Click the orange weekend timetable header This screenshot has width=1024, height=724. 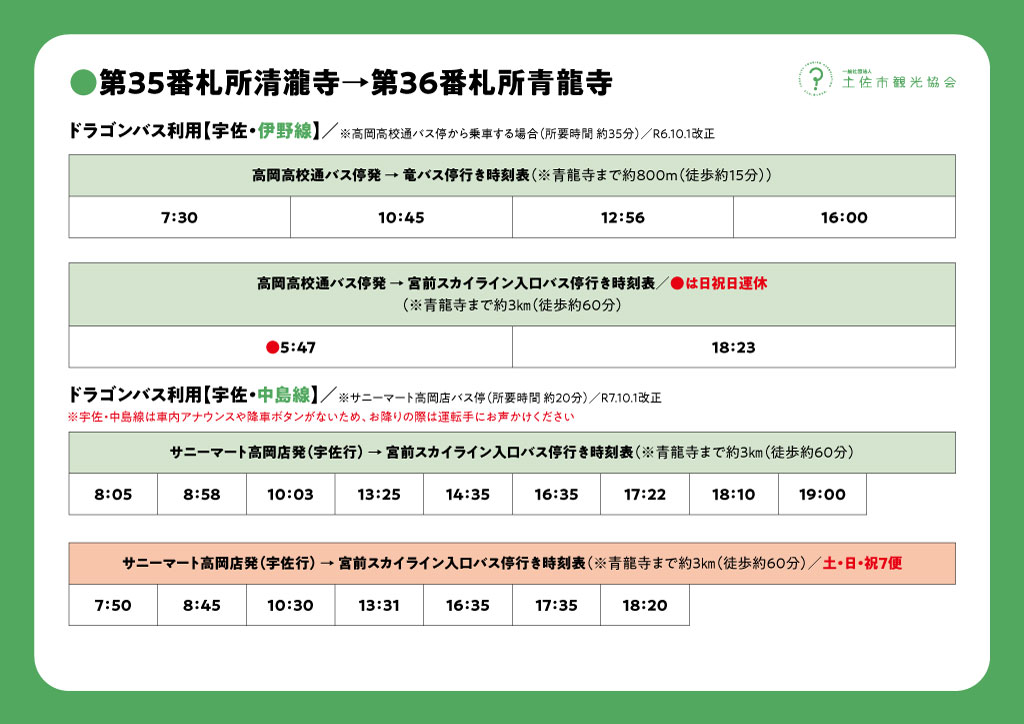[x=512, y=564]
